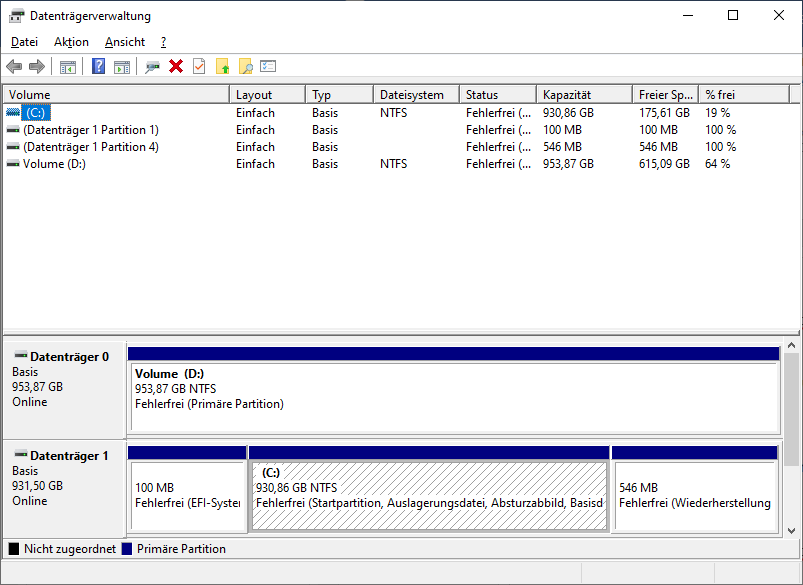This screenshot has width=803, height=585.
Task: Click the 175,61 GB free space cell
Action: (664, 113)
